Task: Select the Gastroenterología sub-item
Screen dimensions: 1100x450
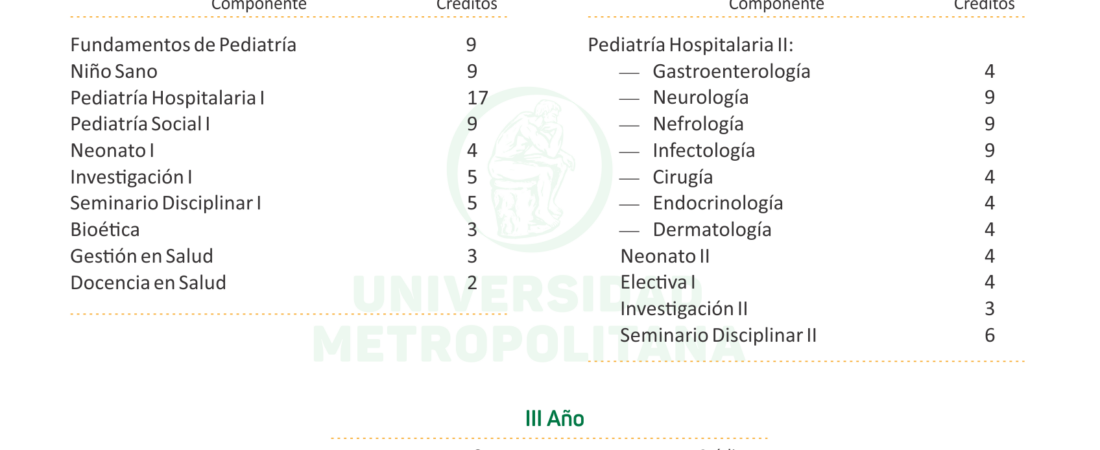Action: pyautogui.click(x=732, y=72)
